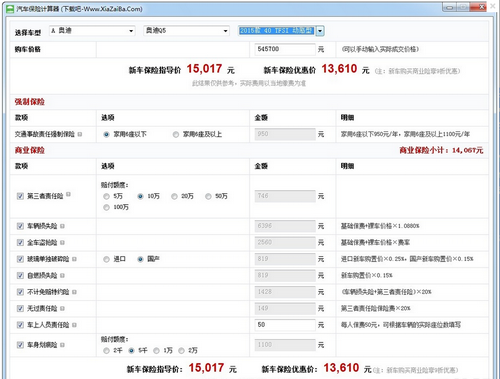
Task: Uncheck the 车辆损失险 checkbox
Action: click(x=20, y=226)
